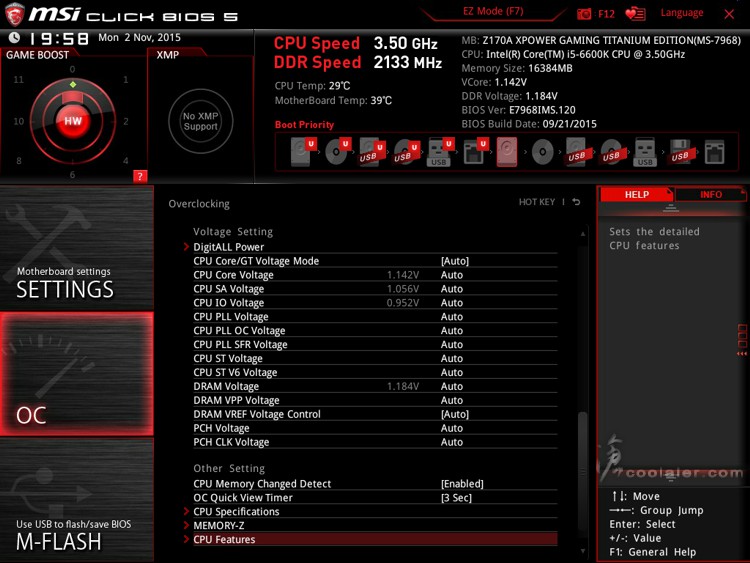Image resolution: width=750 pixels, height=563 pixels.
Task: Open the M-FLASH USB flash tile
Action: pos(77,499)
